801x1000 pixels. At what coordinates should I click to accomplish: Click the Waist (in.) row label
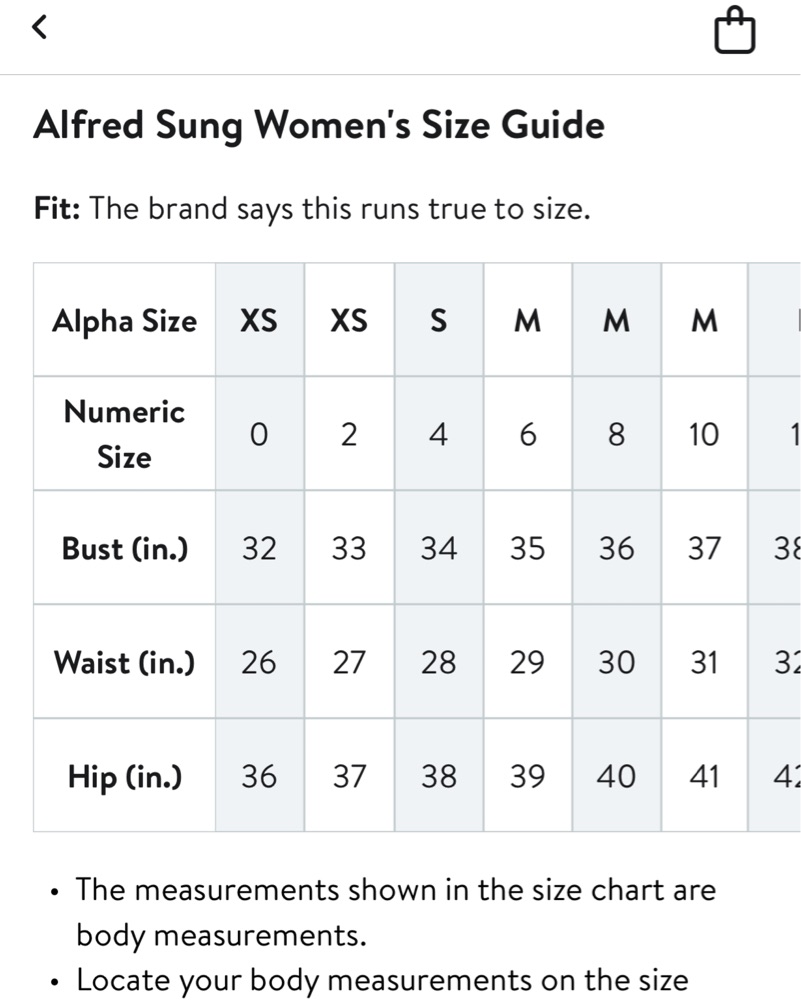point(124,661)
